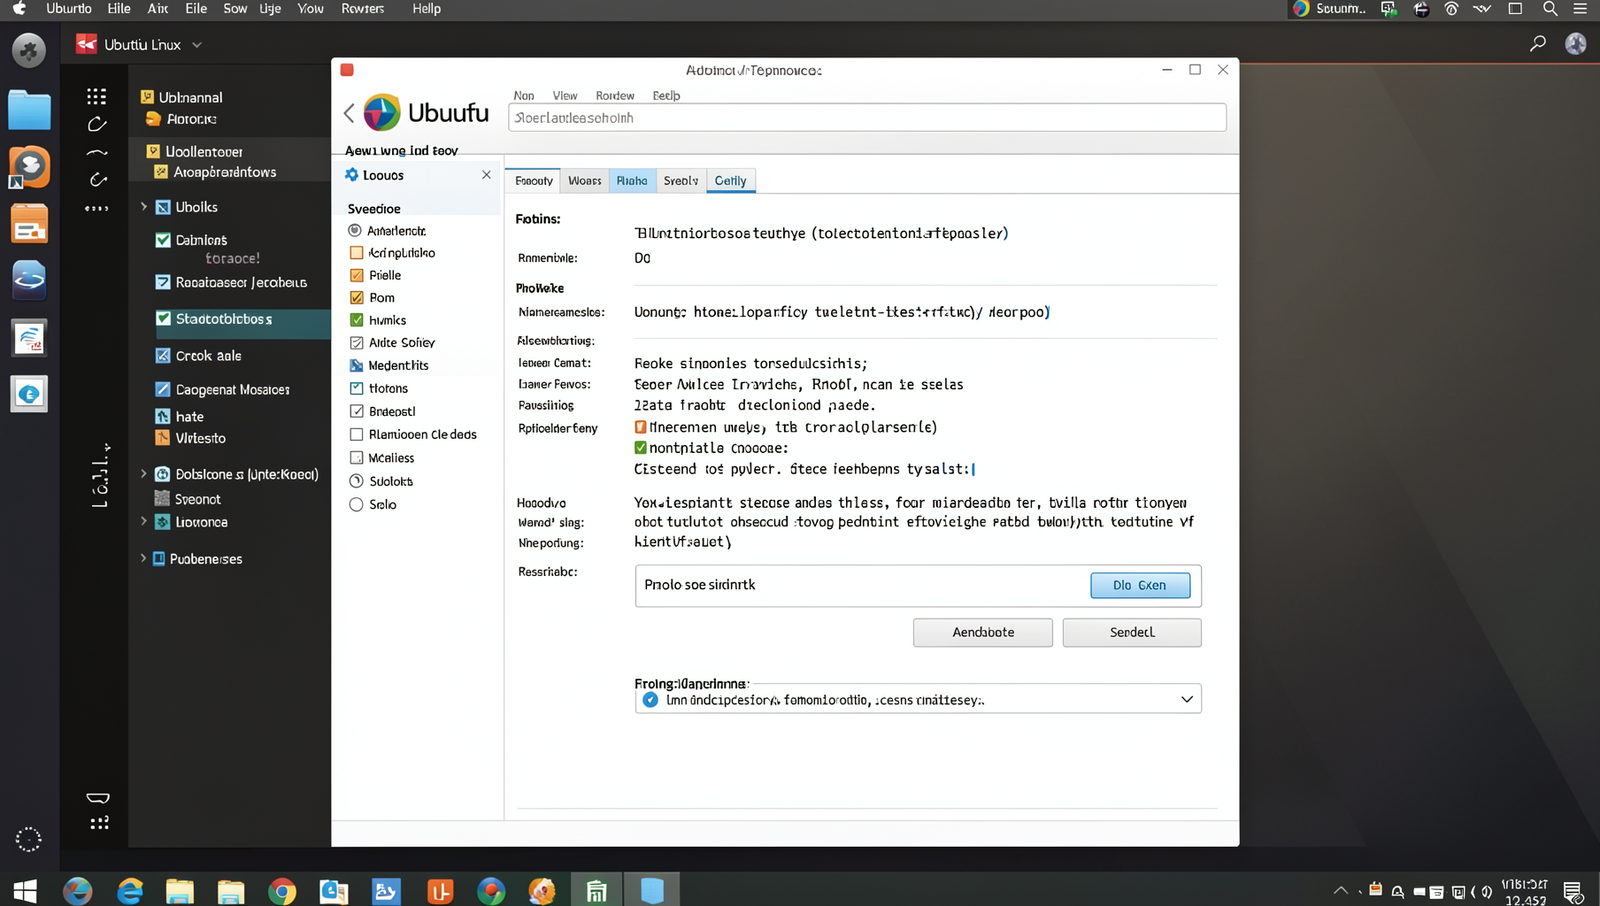Click the Dlo Gxen button

(x=1140, y=585)
